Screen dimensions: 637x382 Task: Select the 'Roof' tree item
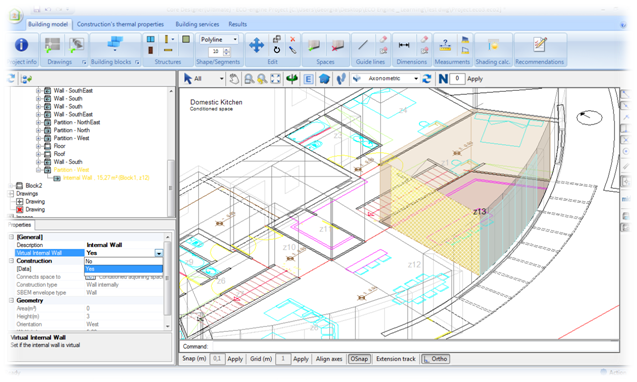[59, 154]
